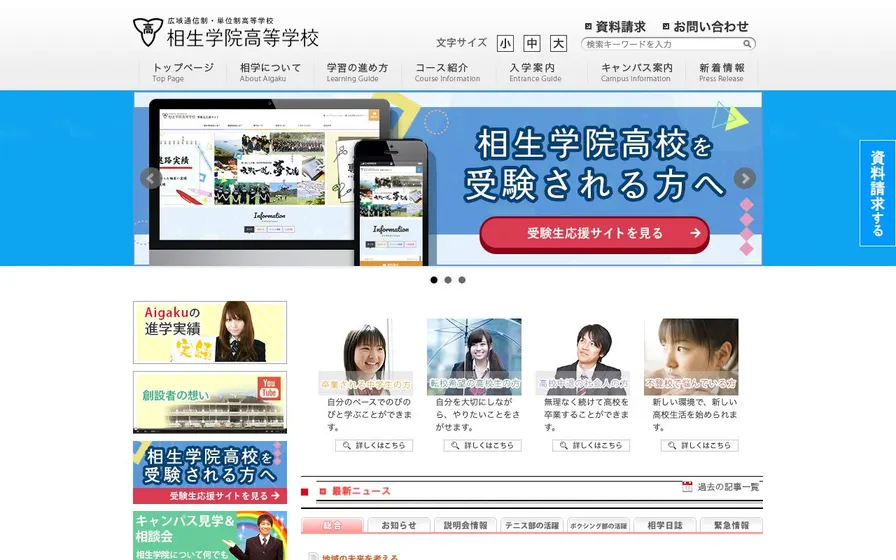
Task: Show previous slide with left arrow
Action: [x=151, y=178]
